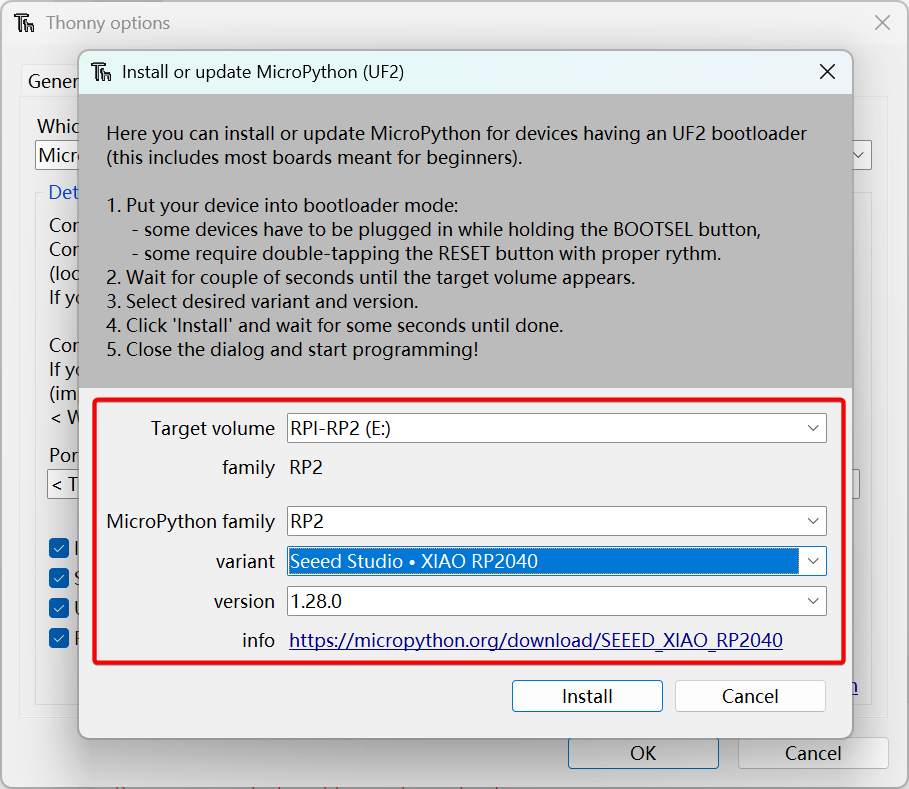This screenshot has width=909, height=789.
Task: Click Cancel in Thonny options window
Action: coord(813,753)
